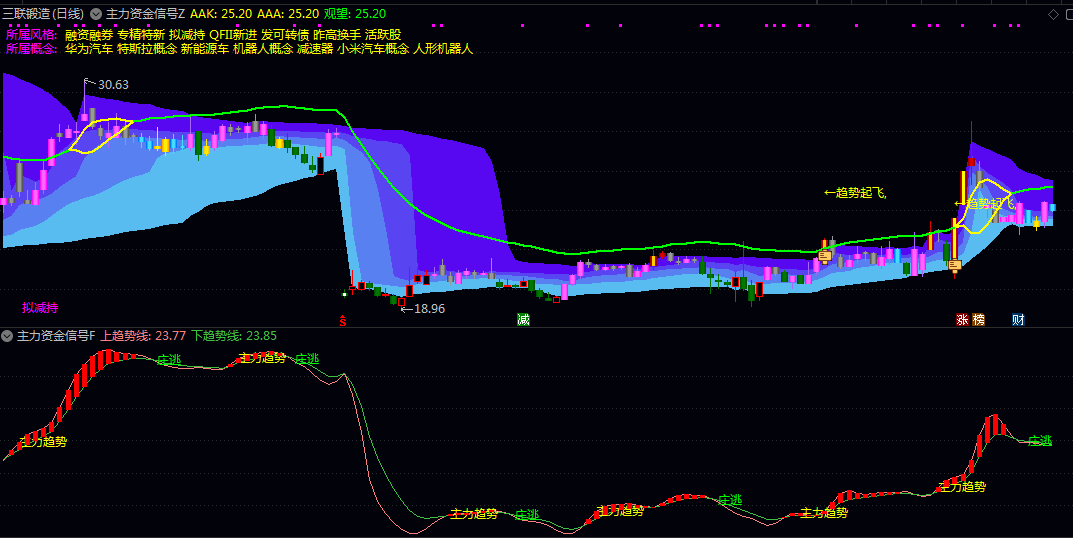This screenshot has height=538, width=1073.
Task: Click the 特斯拉概念 concept tag
Action: [147, 49]
